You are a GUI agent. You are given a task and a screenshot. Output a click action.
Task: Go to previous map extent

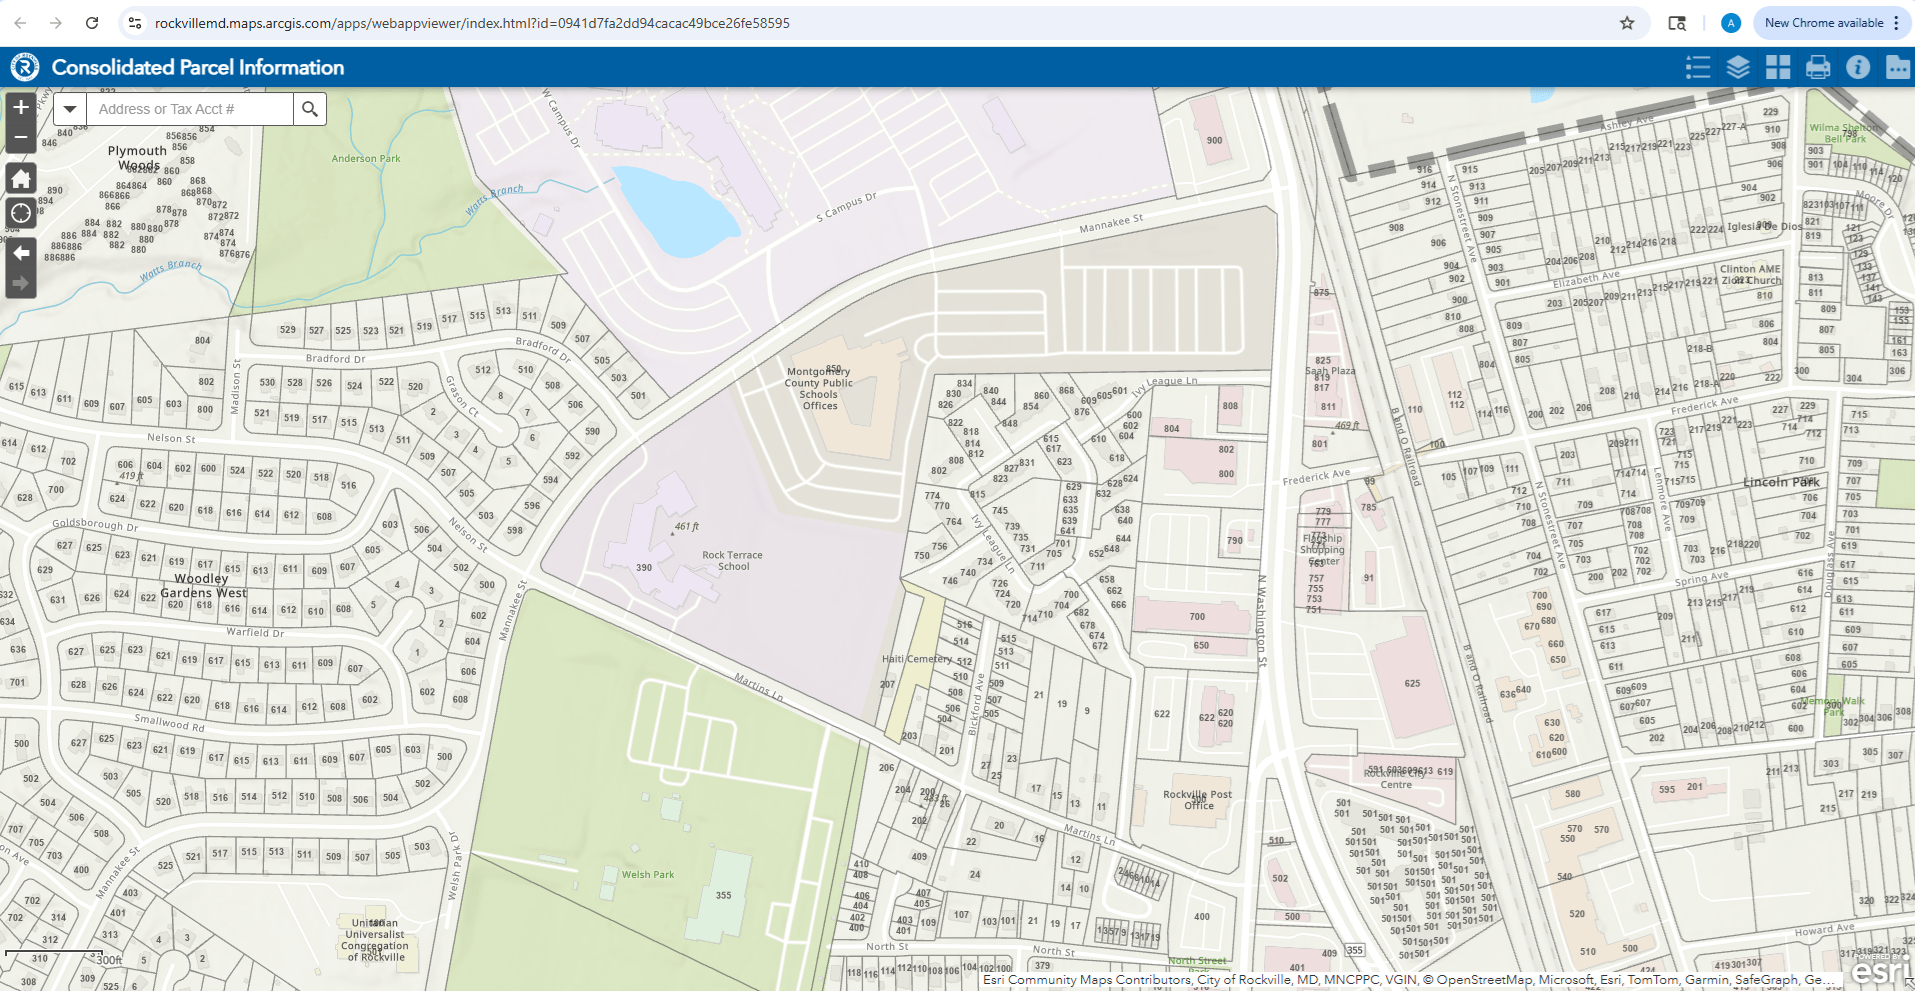[x=21, y=253]
